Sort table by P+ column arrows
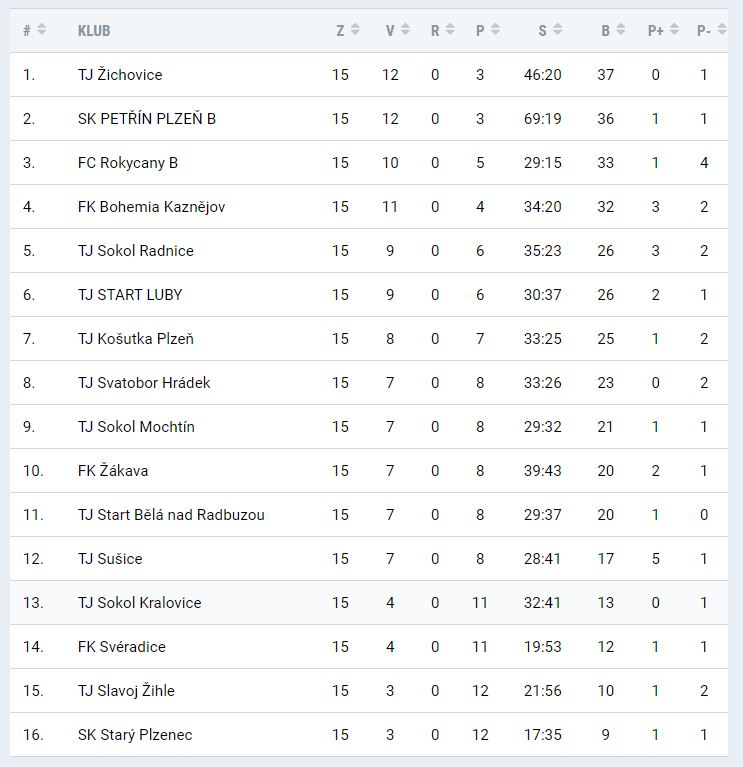This screenshot has height=767, width=743. pos(675,30)
